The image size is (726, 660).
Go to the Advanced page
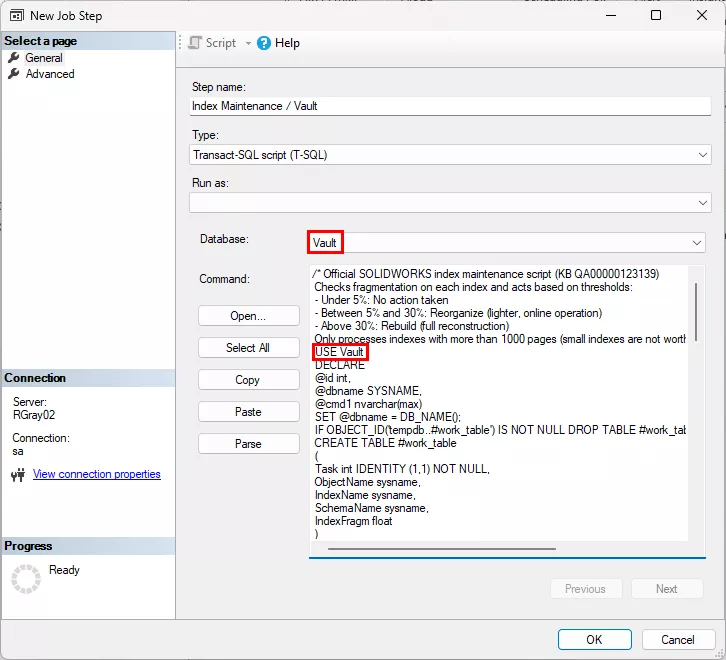click(x=50, y=74)
